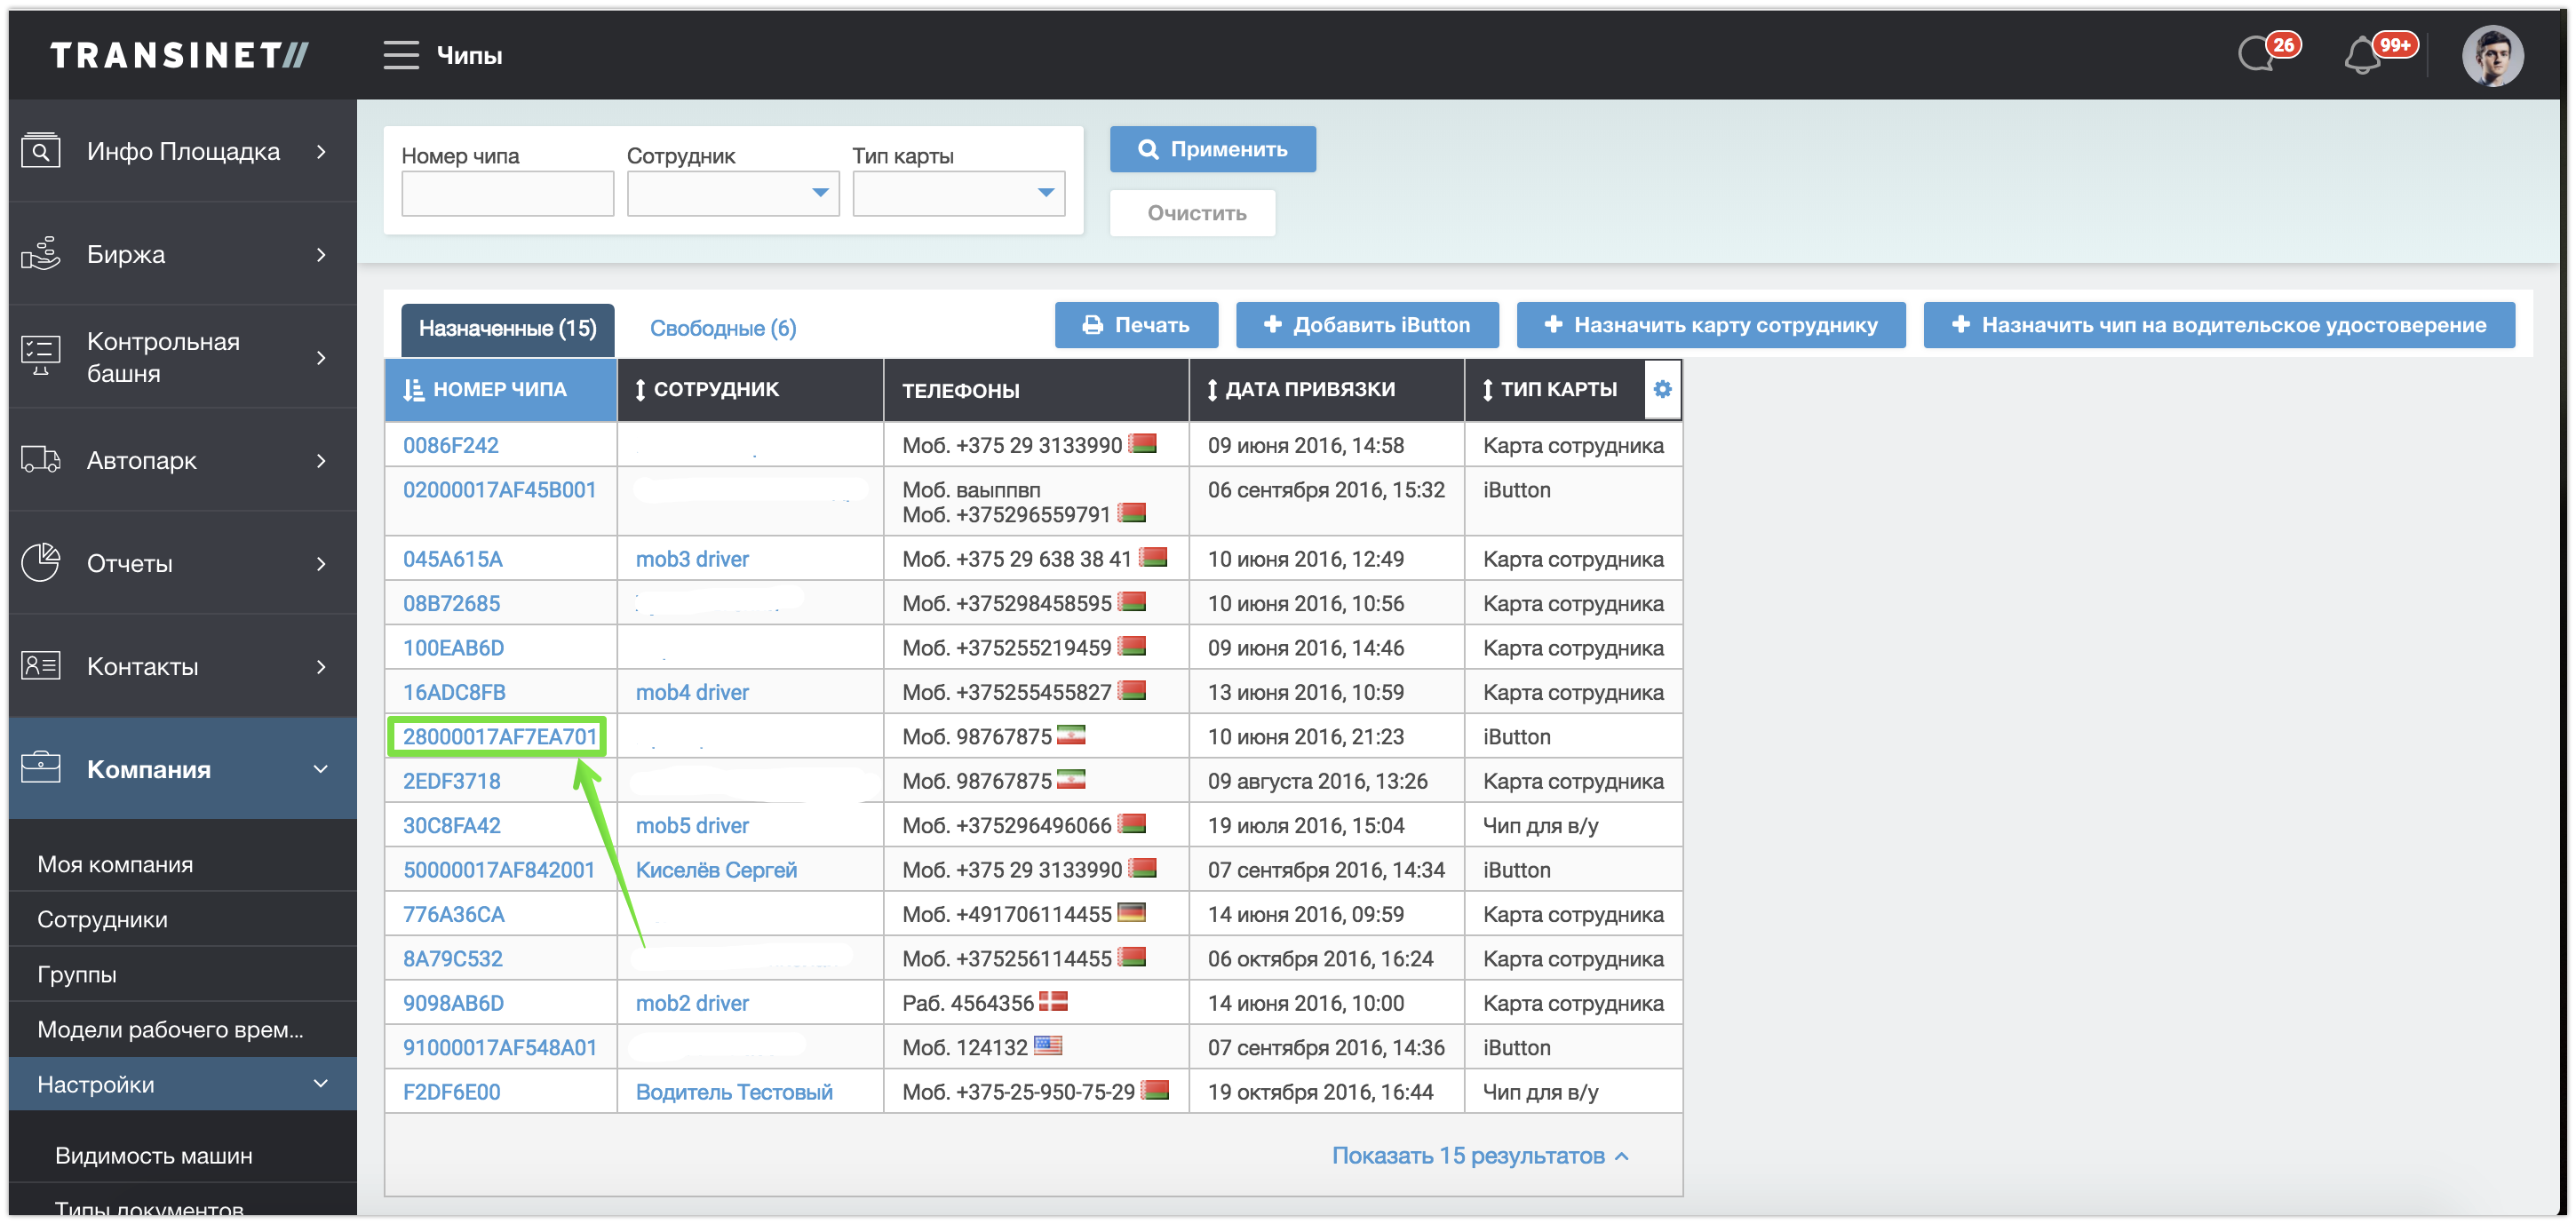
Task: Open chip 50000017AF842001 link
Action: pyautogui.click(x=498, y=870)
